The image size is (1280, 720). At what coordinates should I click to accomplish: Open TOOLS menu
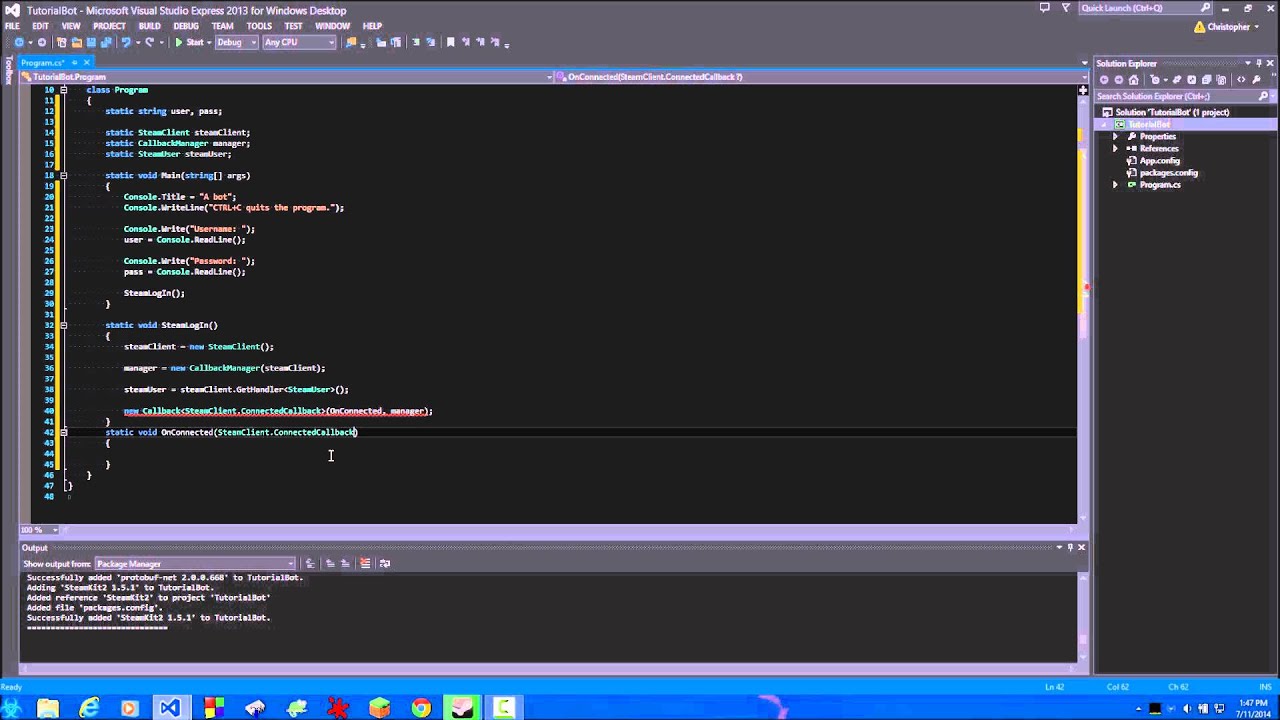259,26
